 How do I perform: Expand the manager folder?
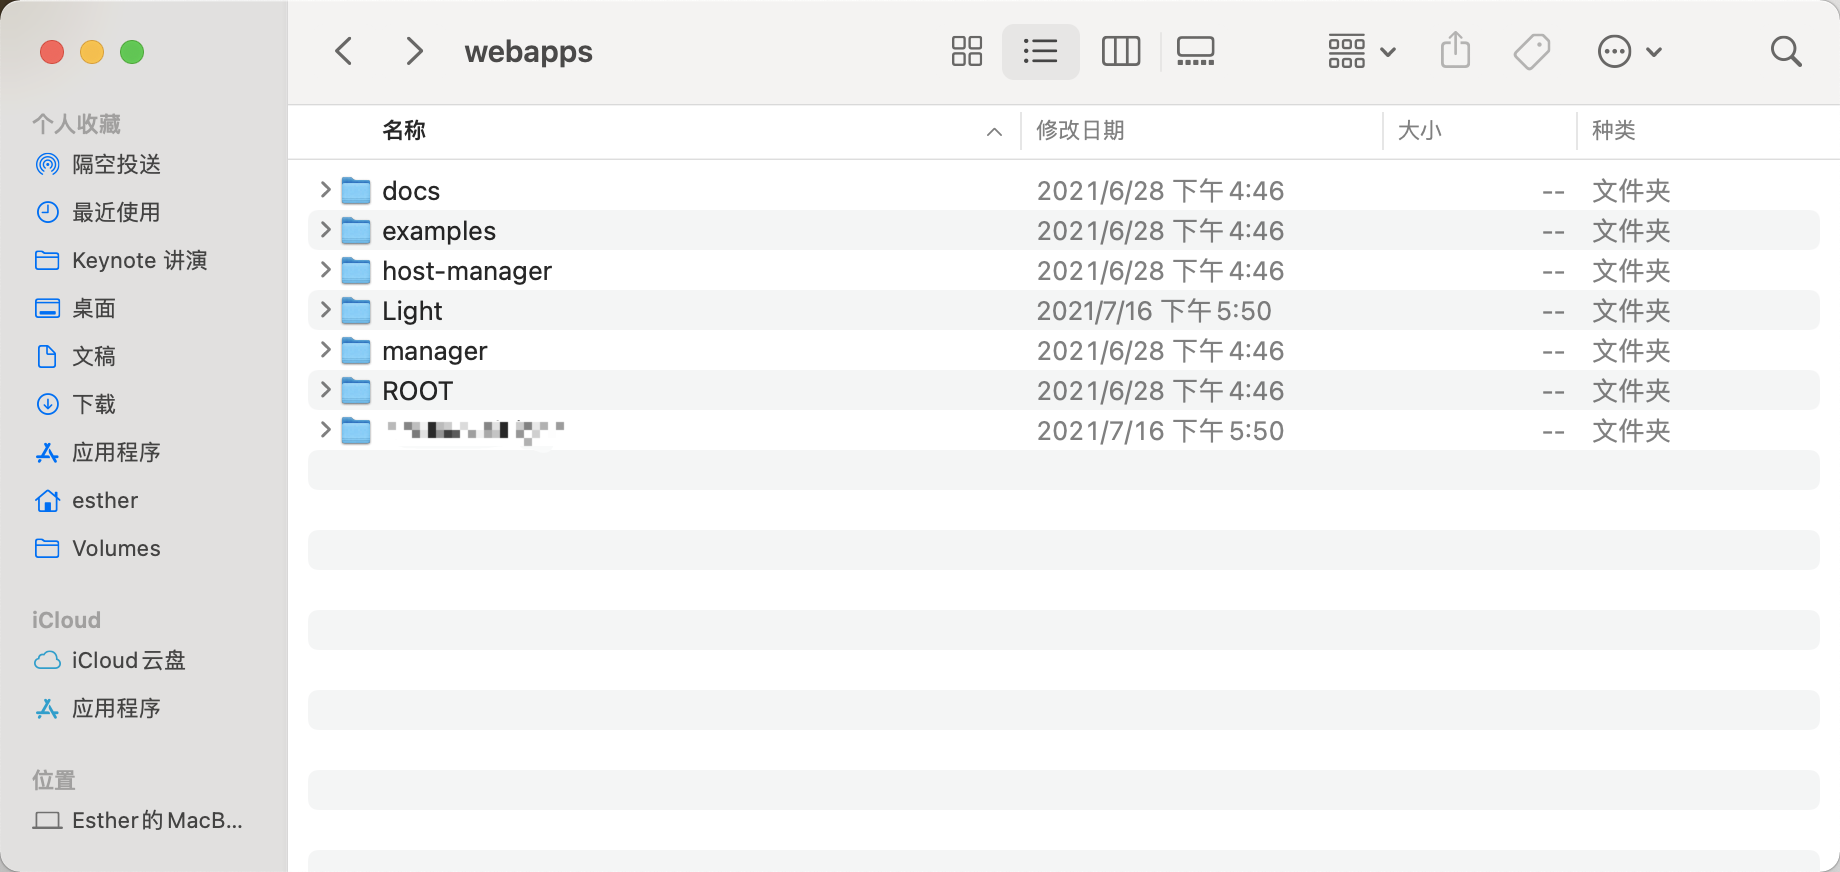click(325, 349)
